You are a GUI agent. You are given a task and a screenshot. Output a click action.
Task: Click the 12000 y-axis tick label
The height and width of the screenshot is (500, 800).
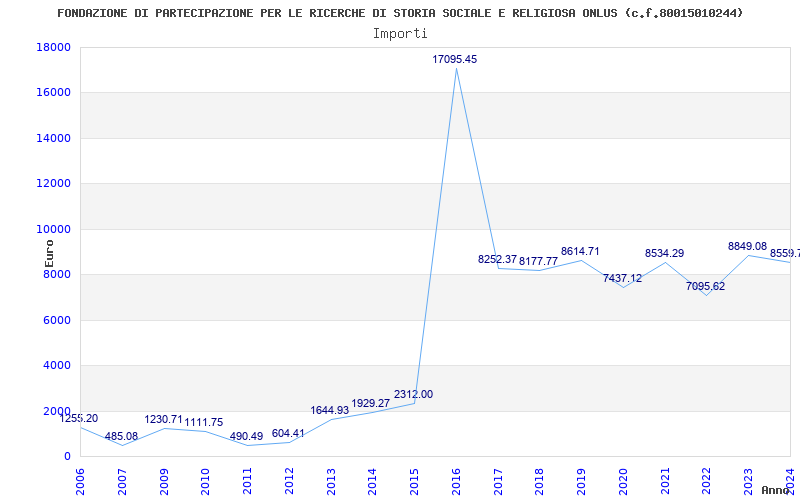[x=54, y=184]
